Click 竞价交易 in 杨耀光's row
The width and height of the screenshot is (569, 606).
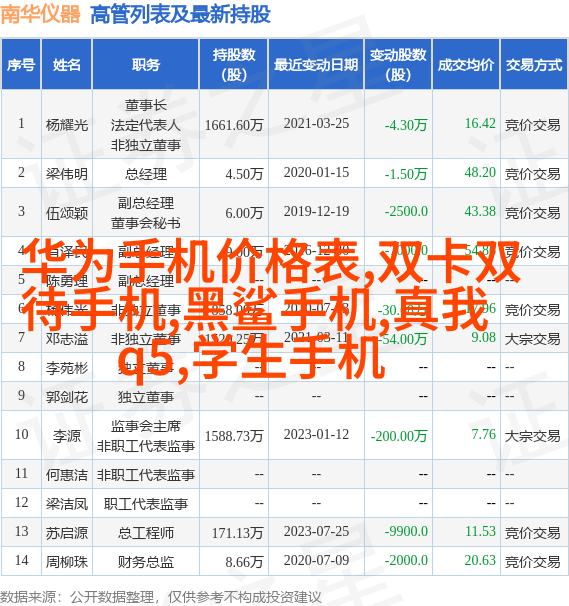(533, 125)
